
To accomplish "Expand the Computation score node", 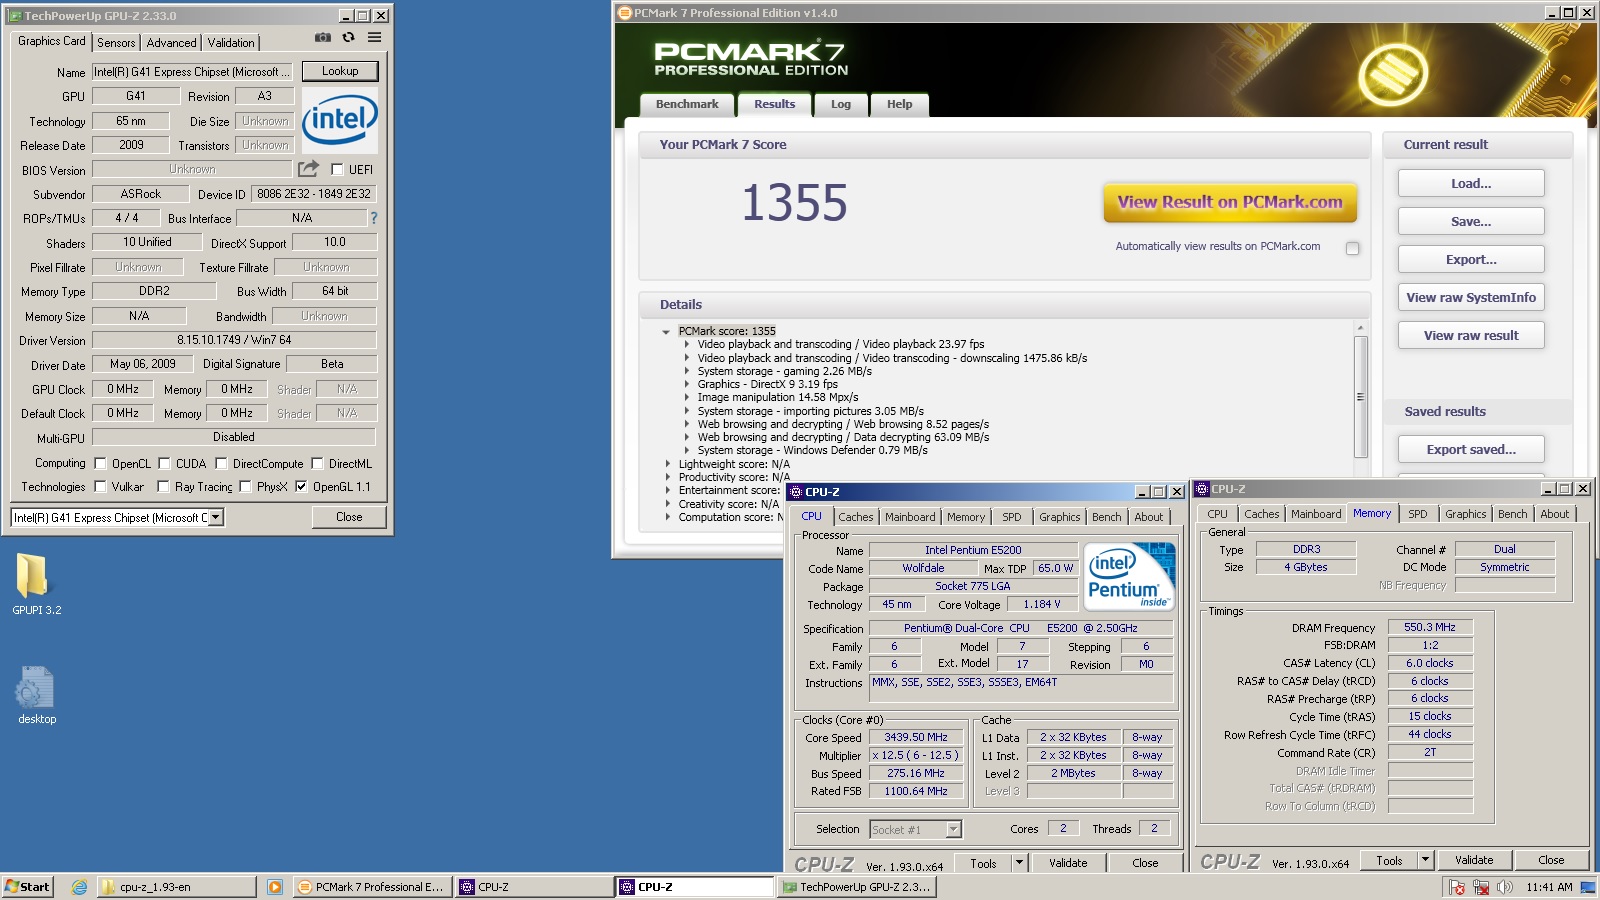I will pos(668,517).
